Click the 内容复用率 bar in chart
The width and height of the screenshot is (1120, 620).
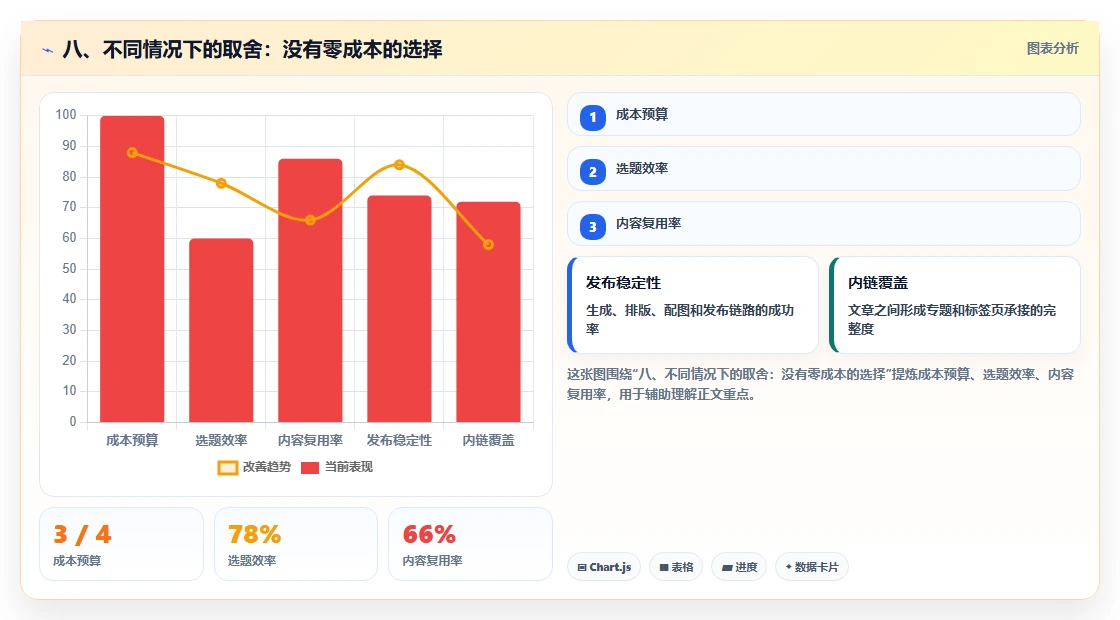310,291
